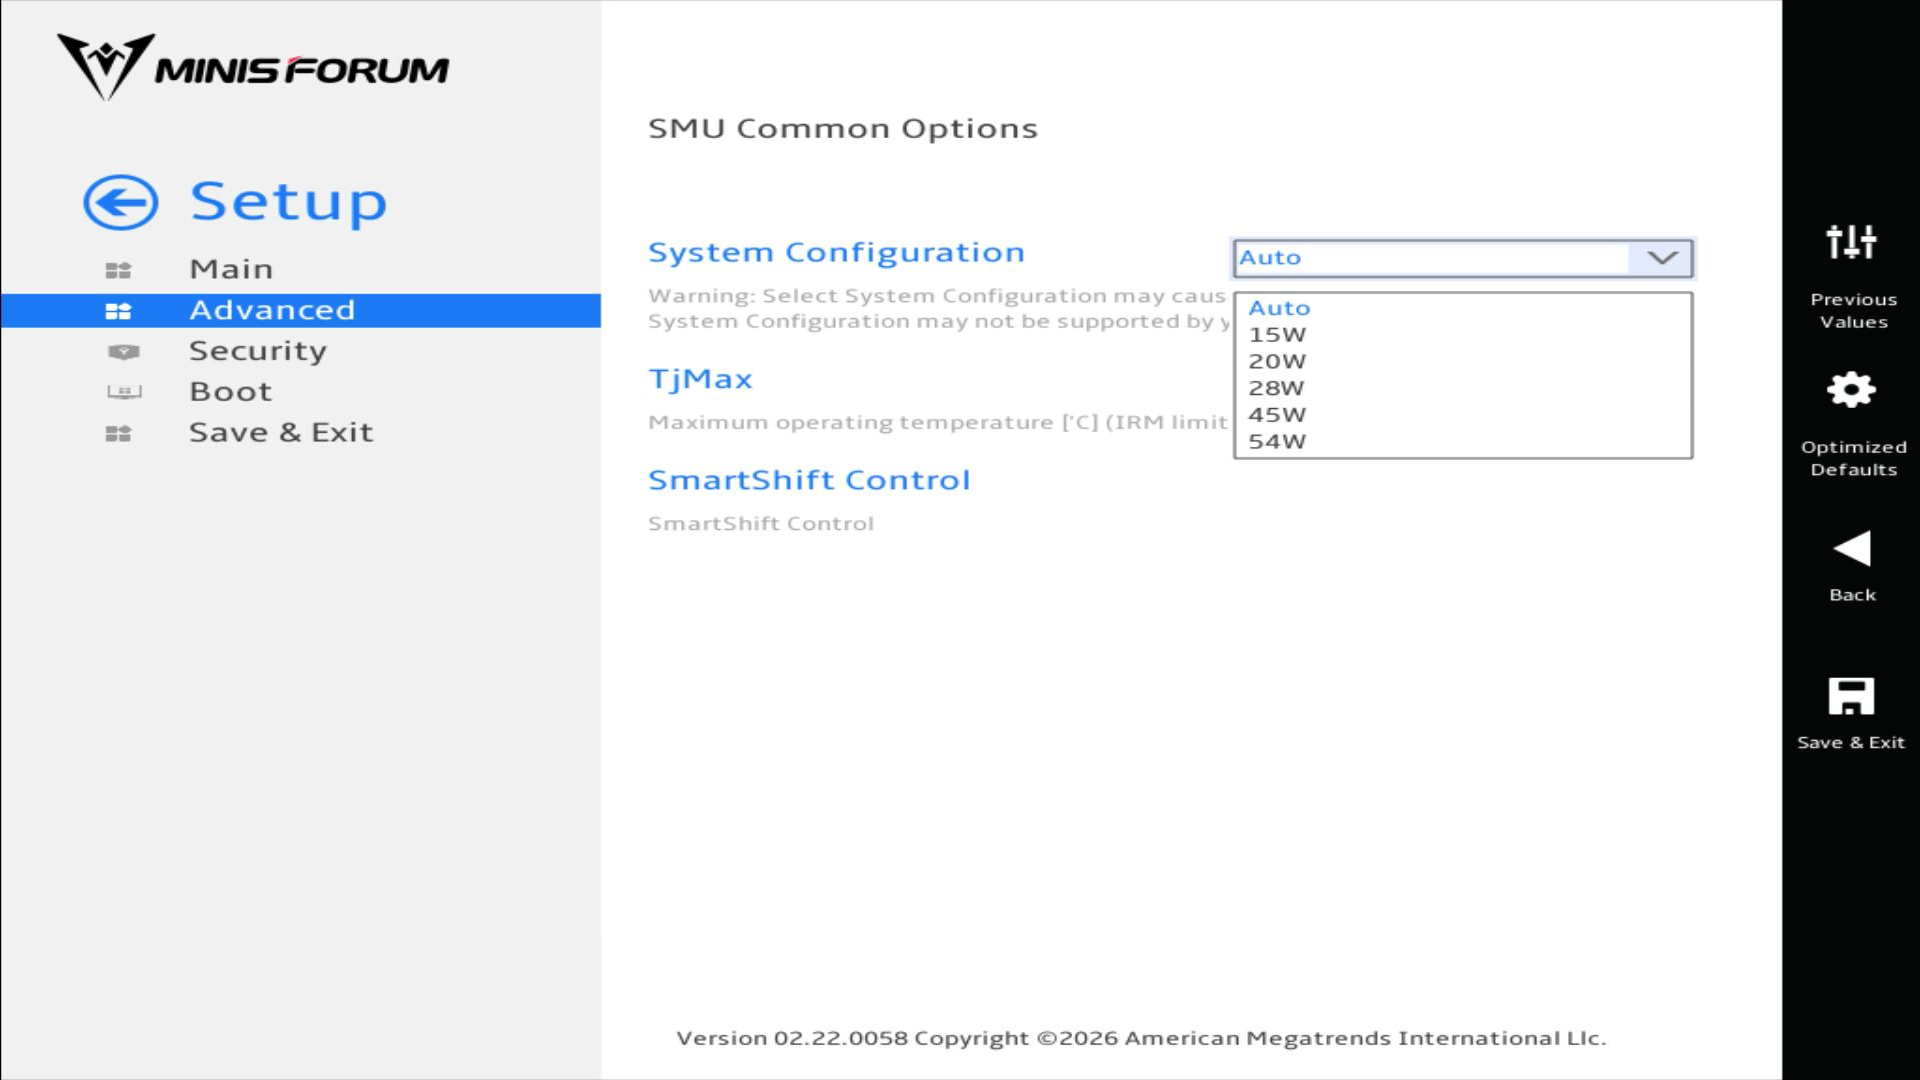Image resolution: width=1920 pixels, height=1080 pixels.
Task: Expand System Configuration dropdown arrow
Action: pyautogui.click(x=1661, y=258)
